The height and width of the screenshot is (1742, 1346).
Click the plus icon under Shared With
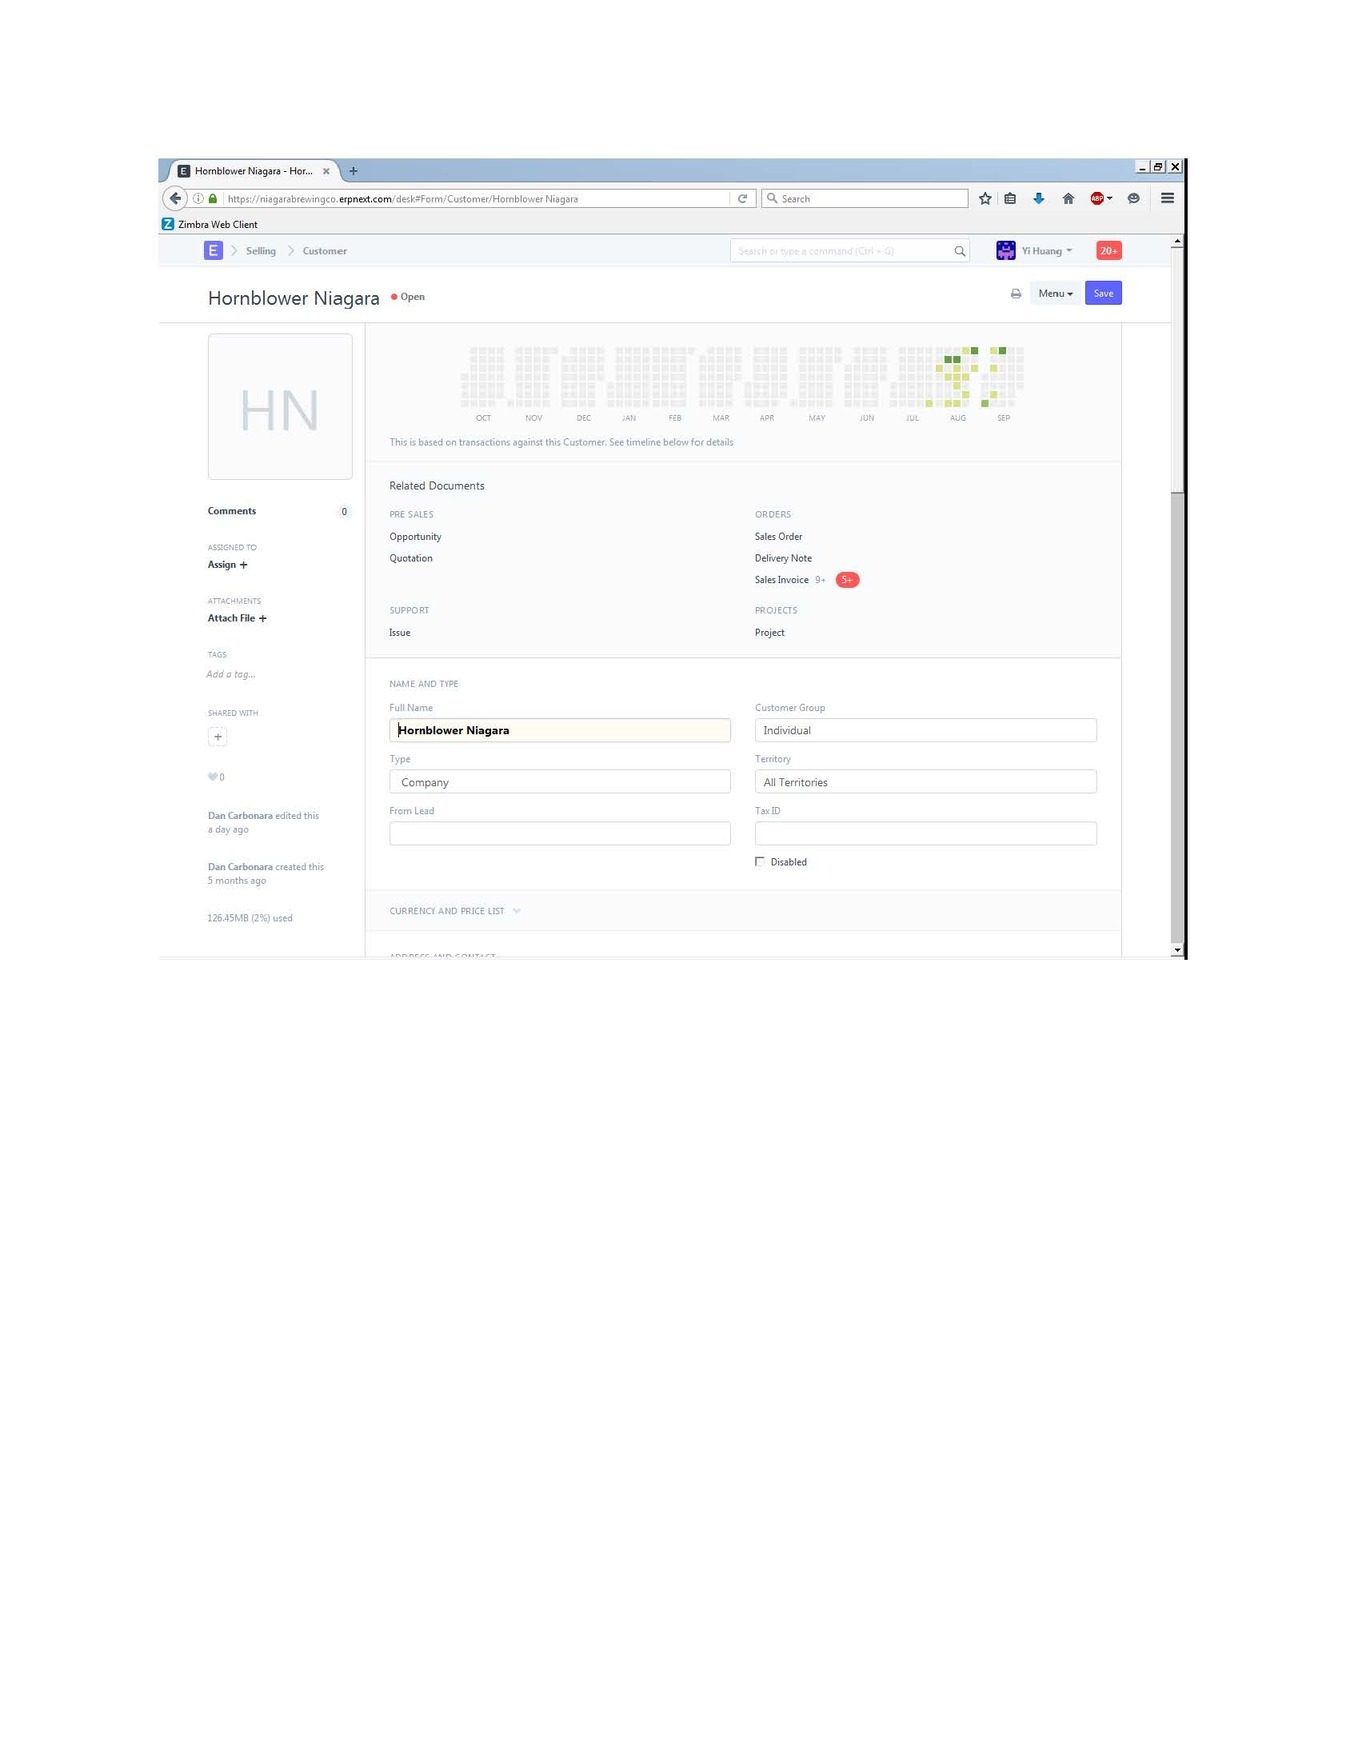point(218,737)
